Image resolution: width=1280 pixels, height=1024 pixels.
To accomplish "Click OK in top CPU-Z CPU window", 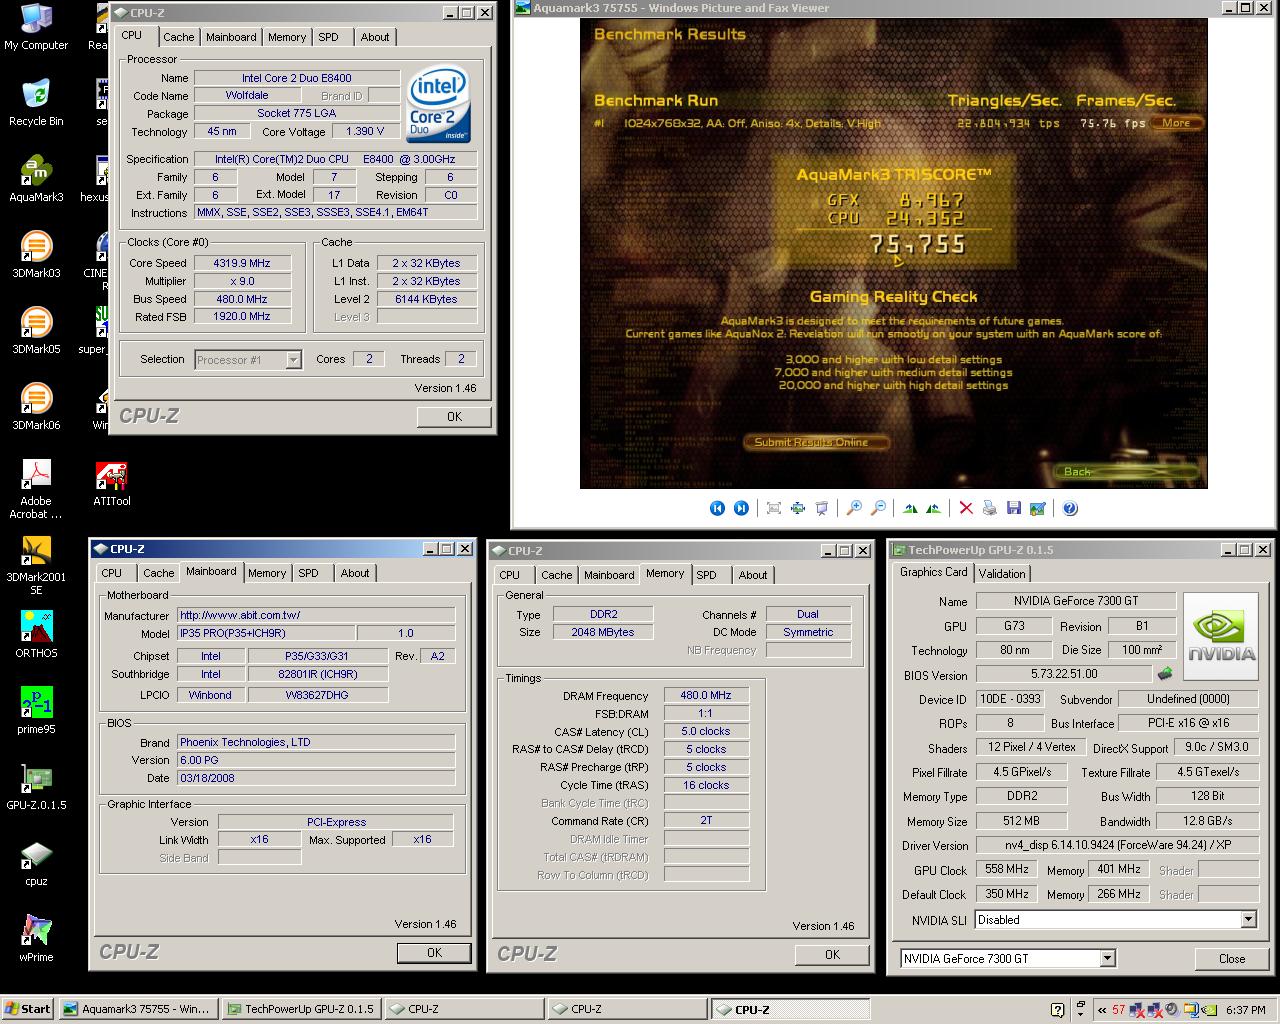I will [x=454, y=416].
